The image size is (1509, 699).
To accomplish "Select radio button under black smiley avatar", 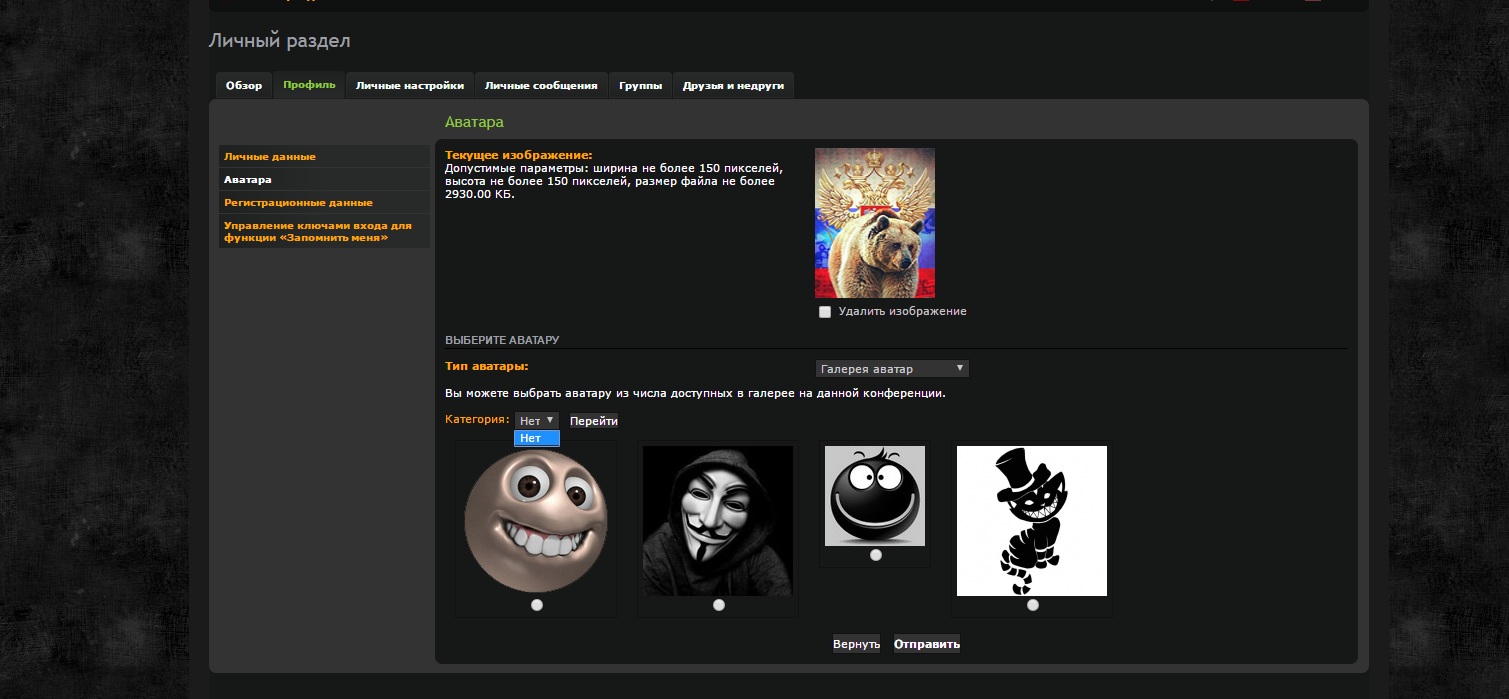I will coord(876,555).
